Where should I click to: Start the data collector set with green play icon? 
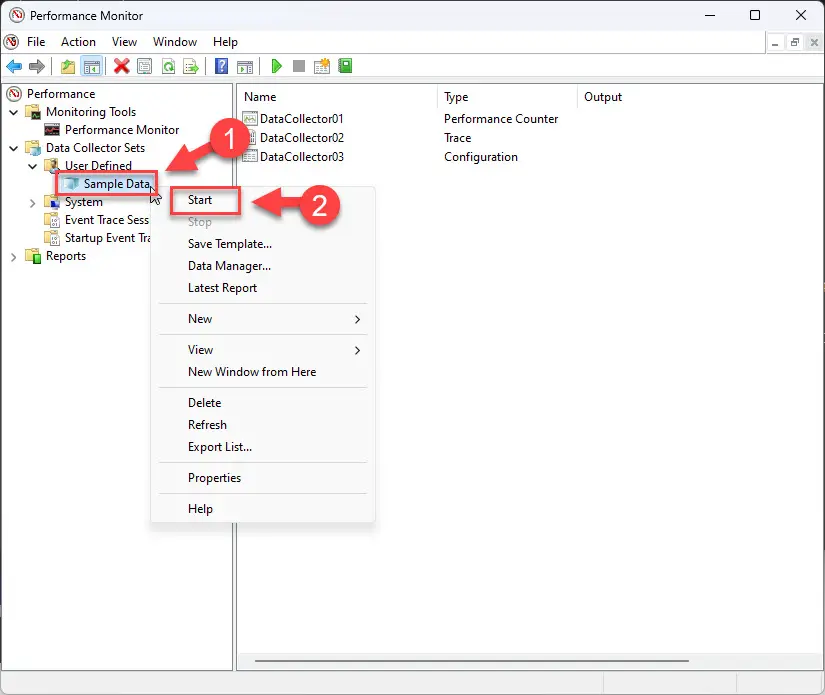pos(277,66)
